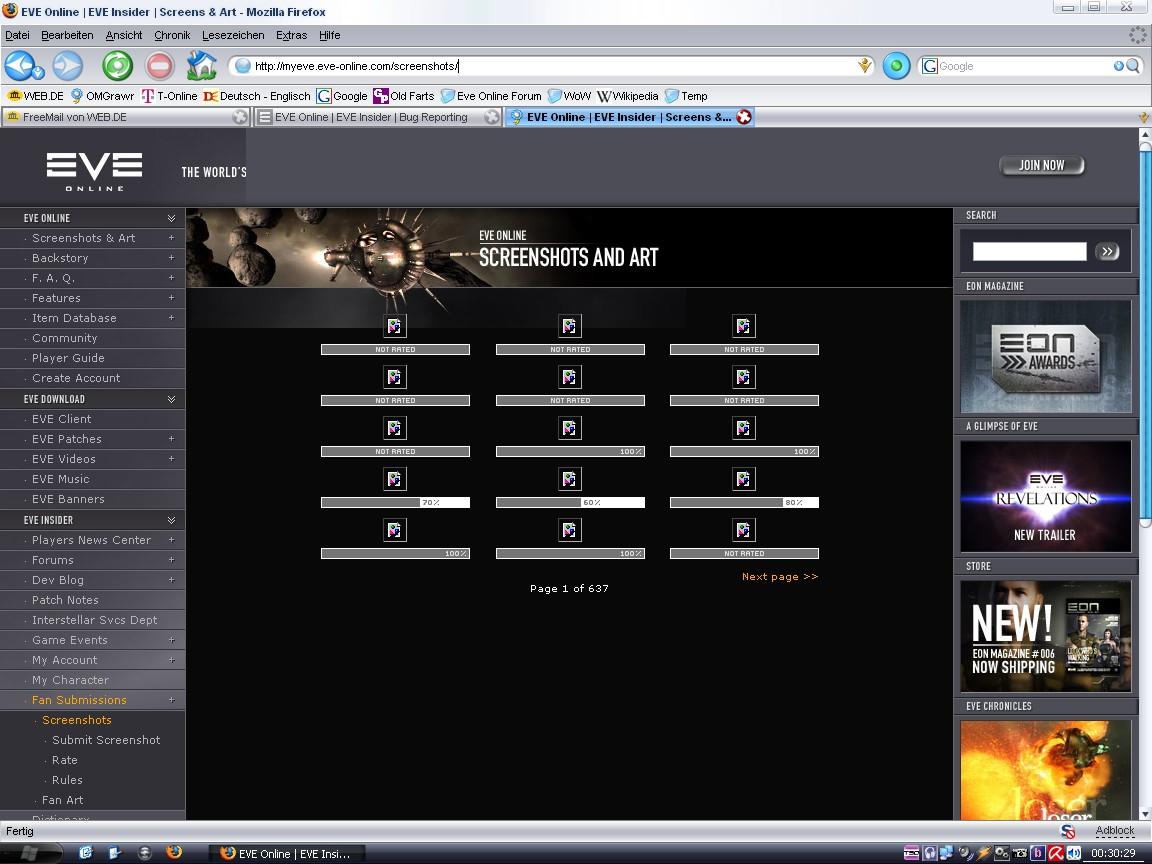Collapse the EVE DOWNLOAD sidebar section
Viewport: 1152px width, 864px height.
click(x=171, y=399)
